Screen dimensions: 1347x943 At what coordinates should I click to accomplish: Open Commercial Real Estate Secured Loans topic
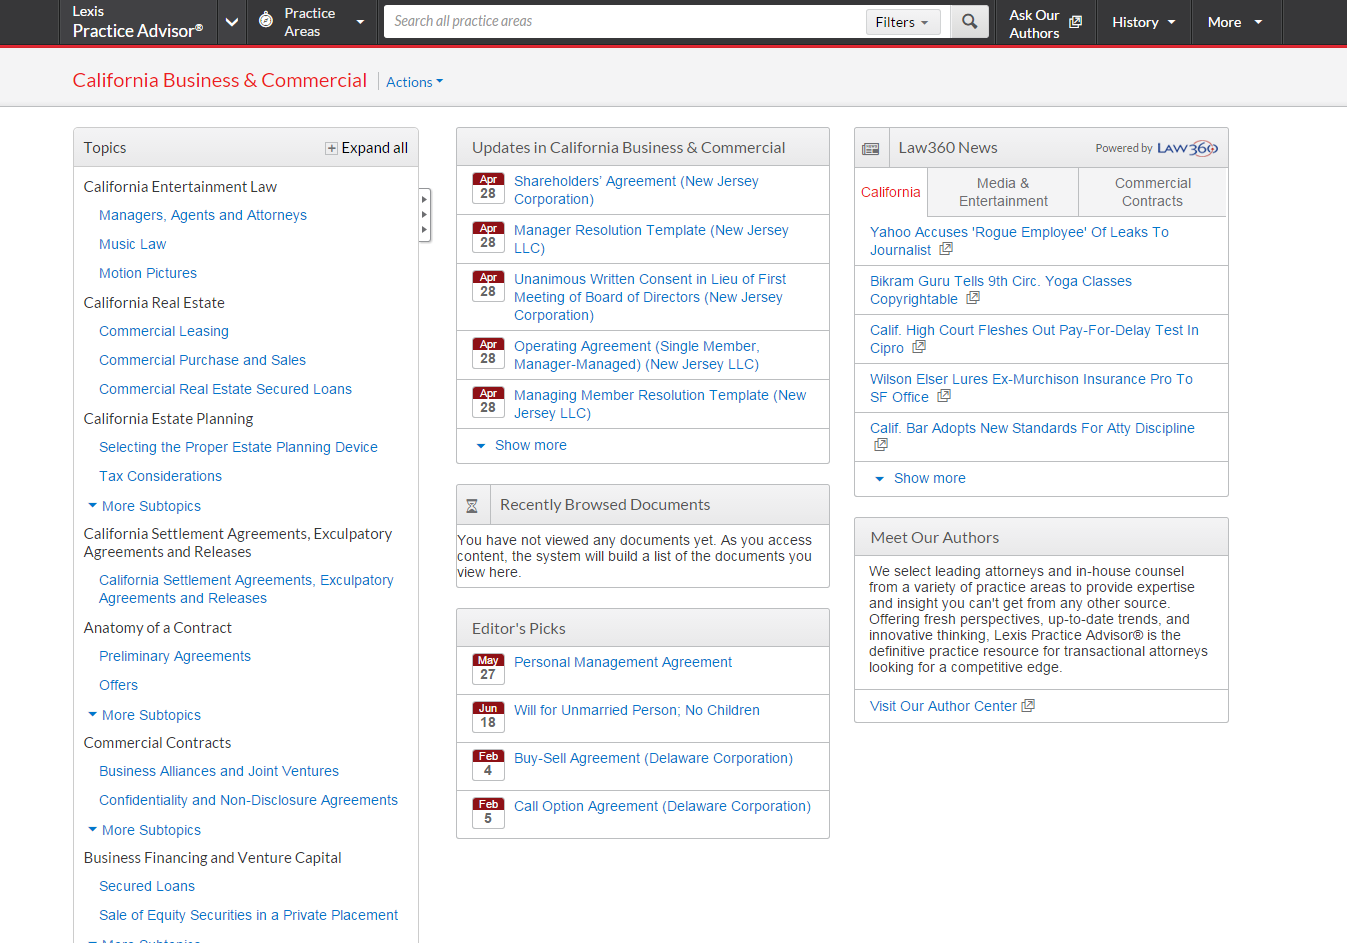tap(225, 389)
